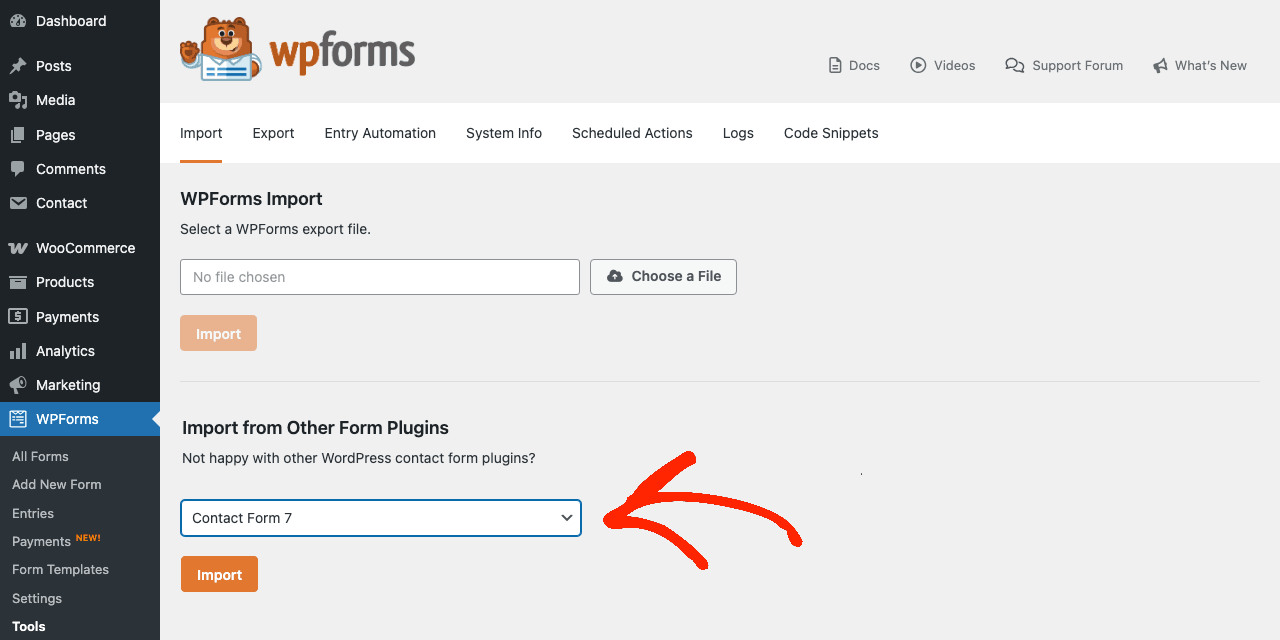Open the Entry Automation tab
Screen dimensions: 1280x640
point(380,133)
